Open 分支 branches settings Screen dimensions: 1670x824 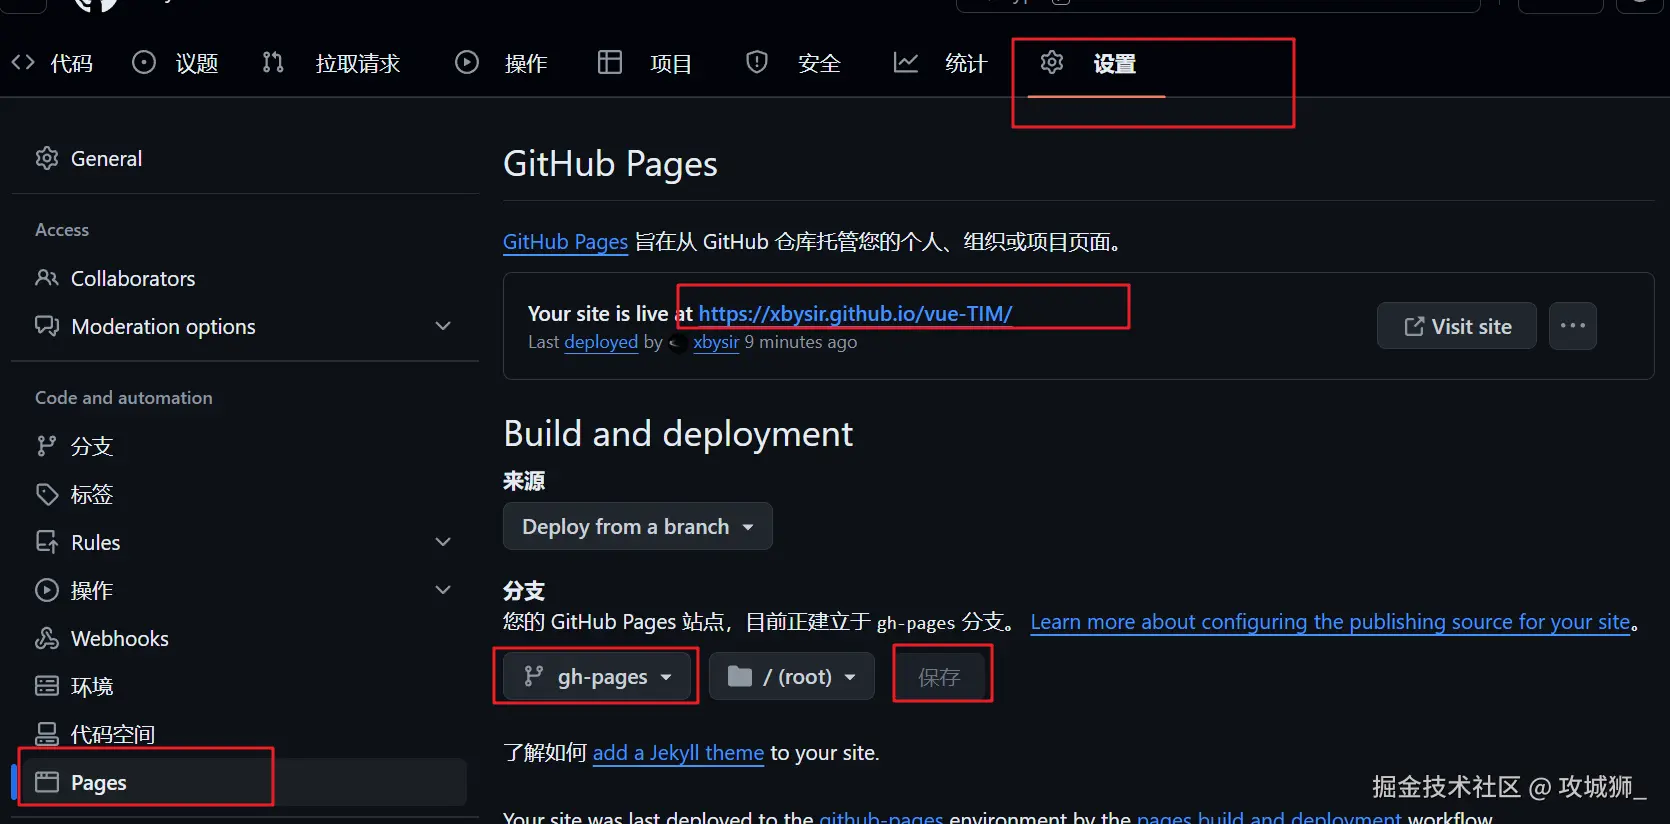[x=245, y=446]
